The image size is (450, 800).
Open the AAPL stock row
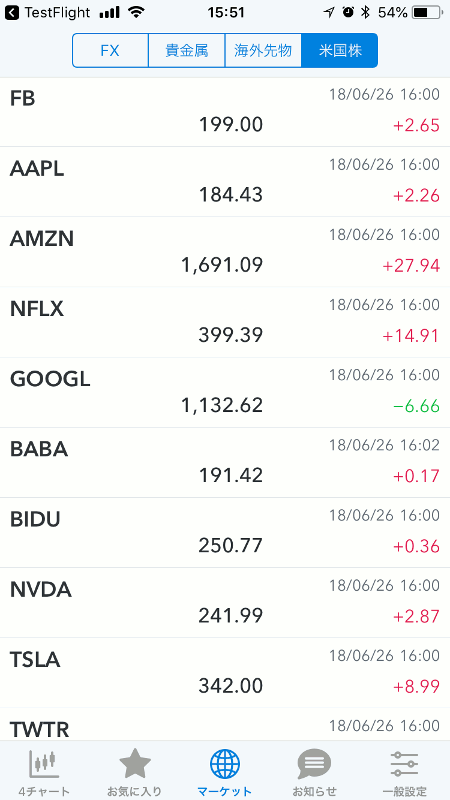click(225, 182)
